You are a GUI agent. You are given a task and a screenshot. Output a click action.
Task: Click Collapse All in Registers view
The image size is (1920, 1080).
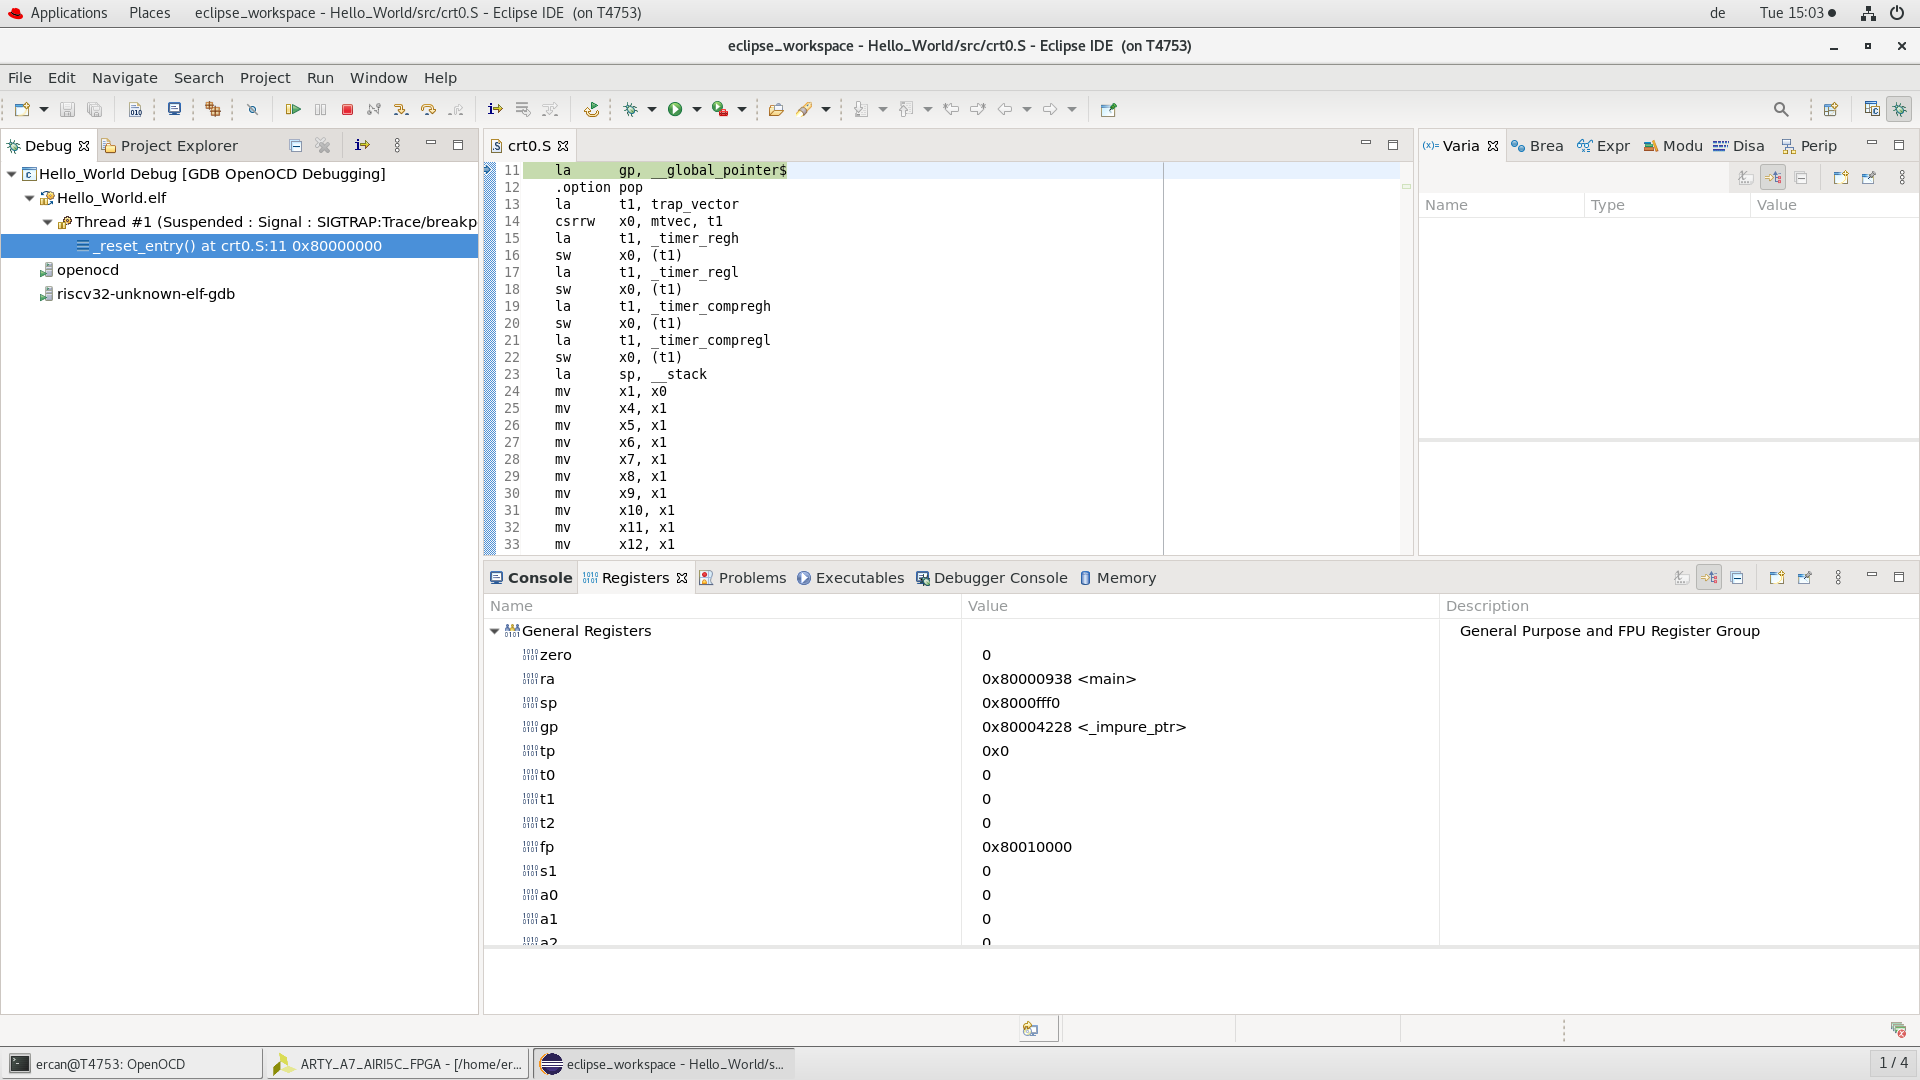(1737, 578)
